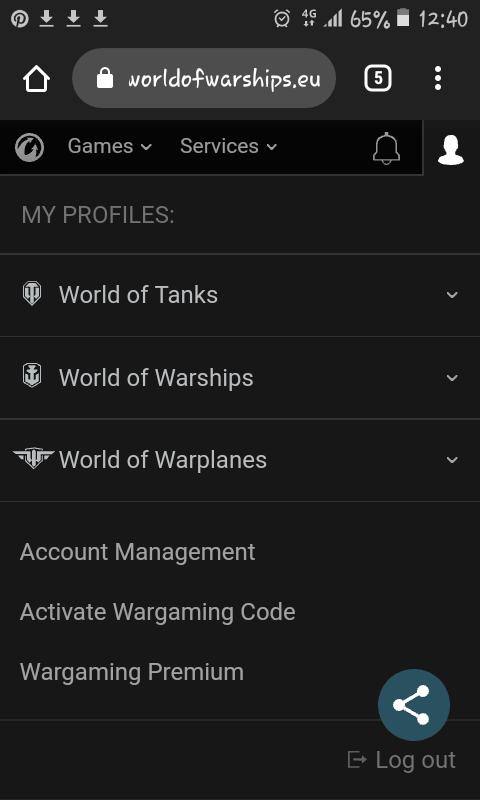The image size is (480, 800).
Task: Tap the user profile silhouette icon
Action: [x=451, y=149]
